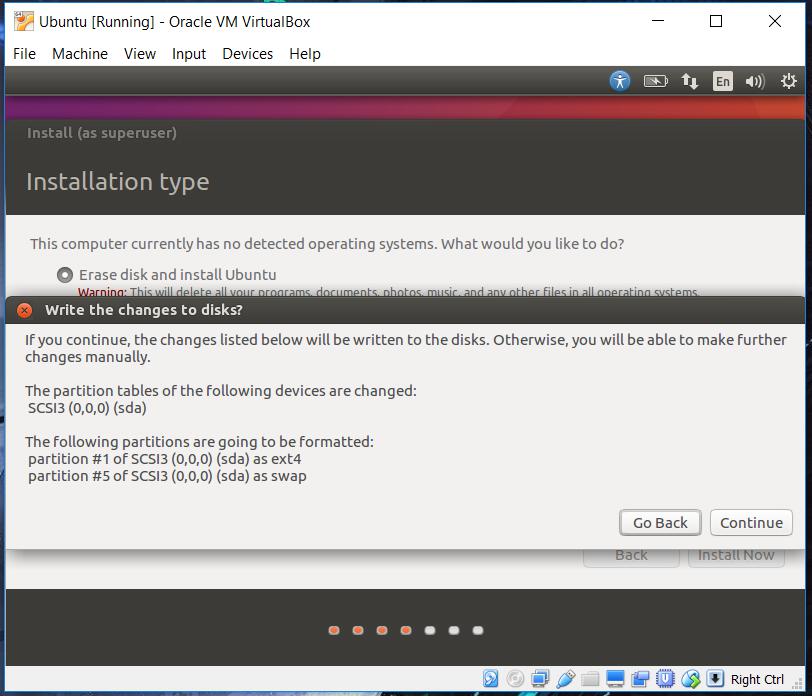Open the File menu
The height and width of the screenshot is (696, 812).
(x=24, y=54)
